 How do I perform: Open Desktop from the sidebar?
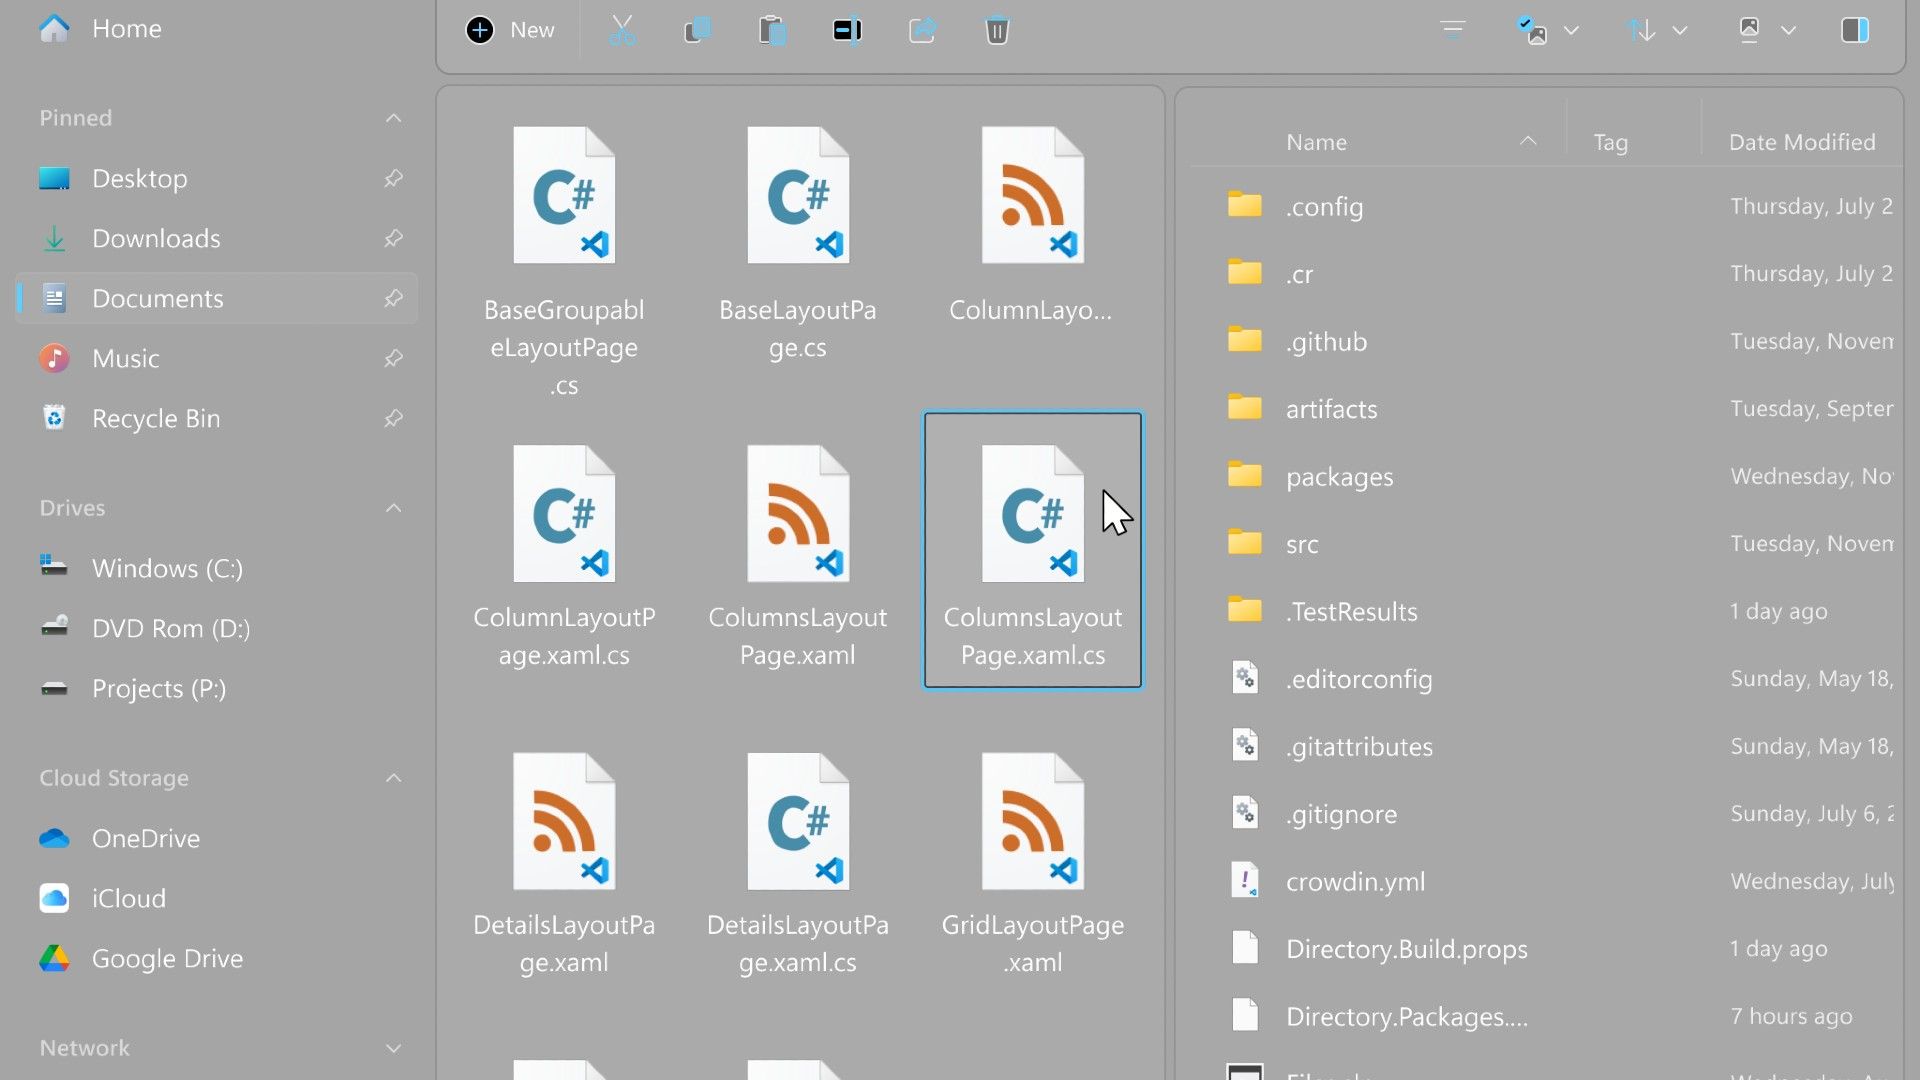coord(217,178)
